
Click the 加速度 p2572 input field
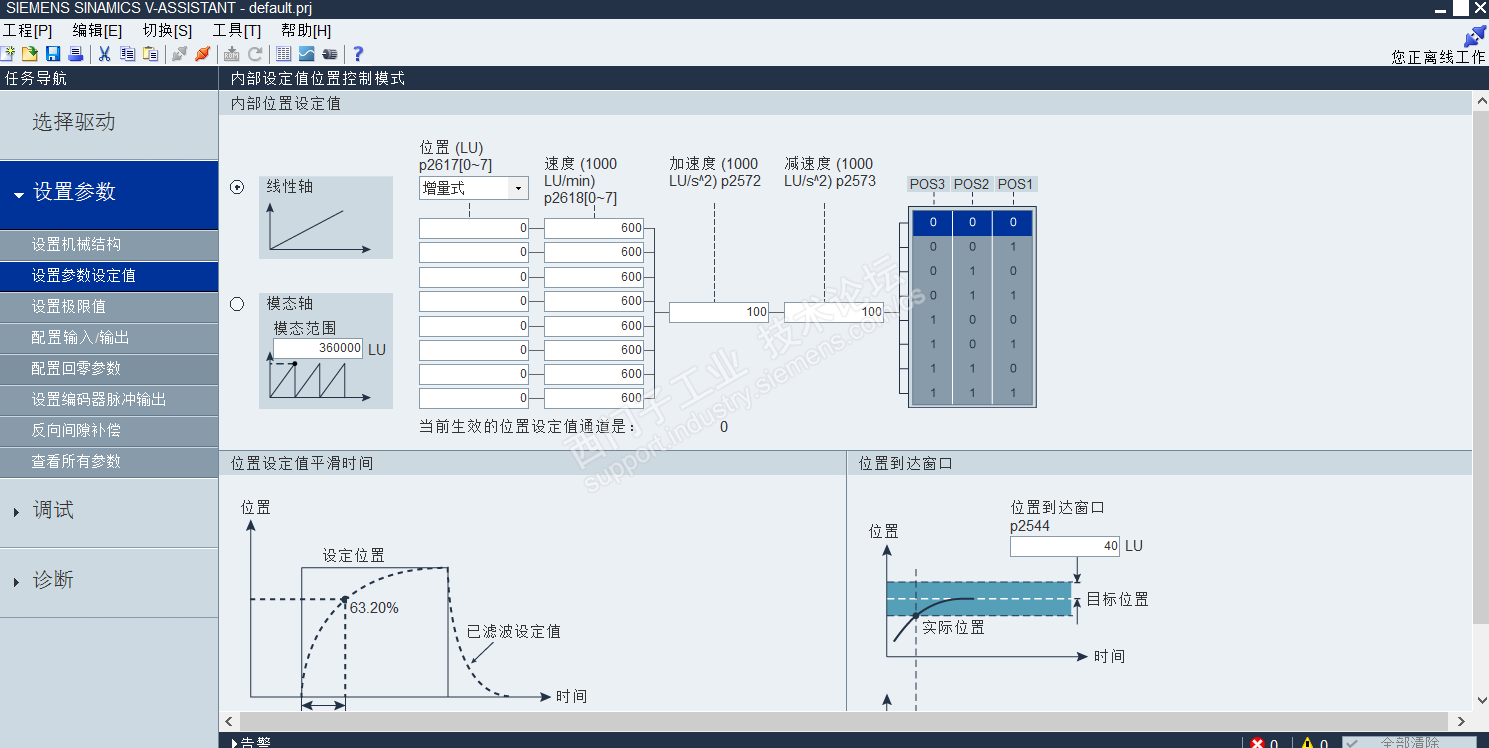719,312
